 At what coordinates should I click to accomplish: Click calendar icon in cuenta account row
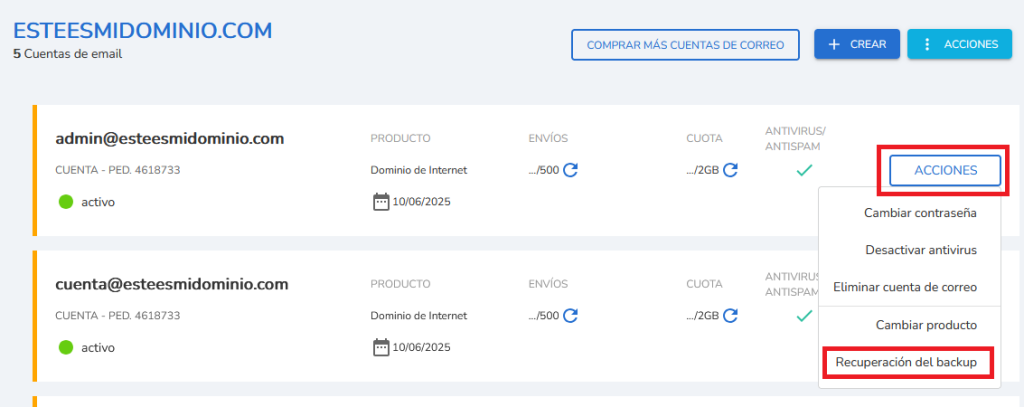click(381, 347)
